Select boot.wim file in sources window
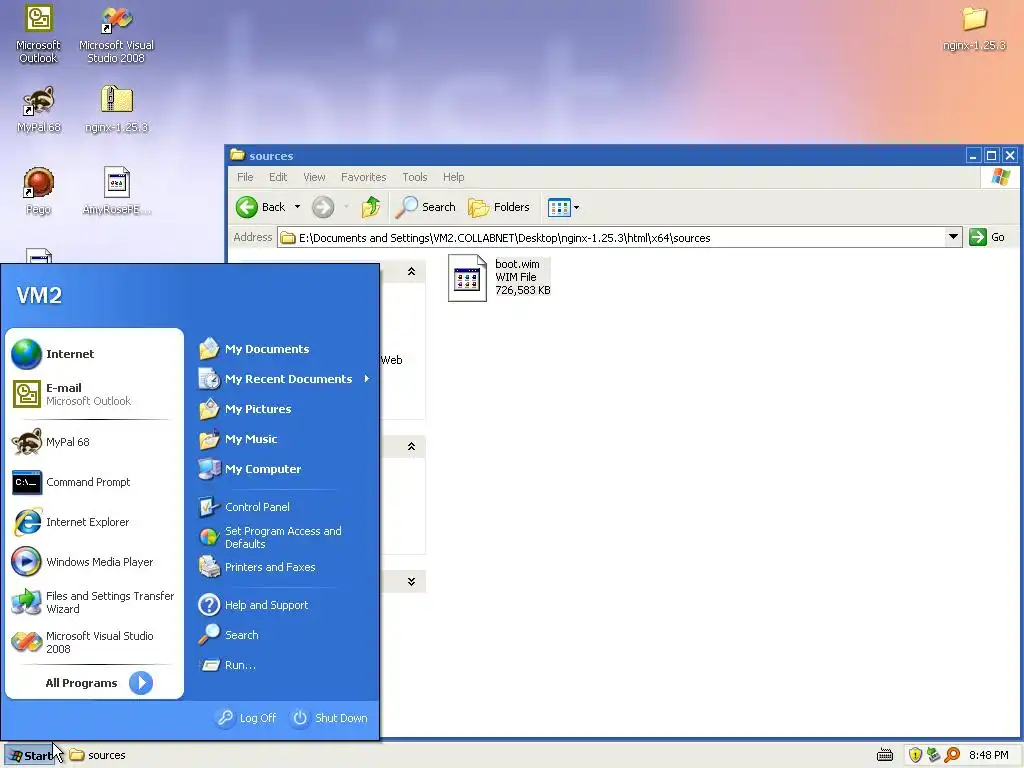 click(x=500, y=278)
